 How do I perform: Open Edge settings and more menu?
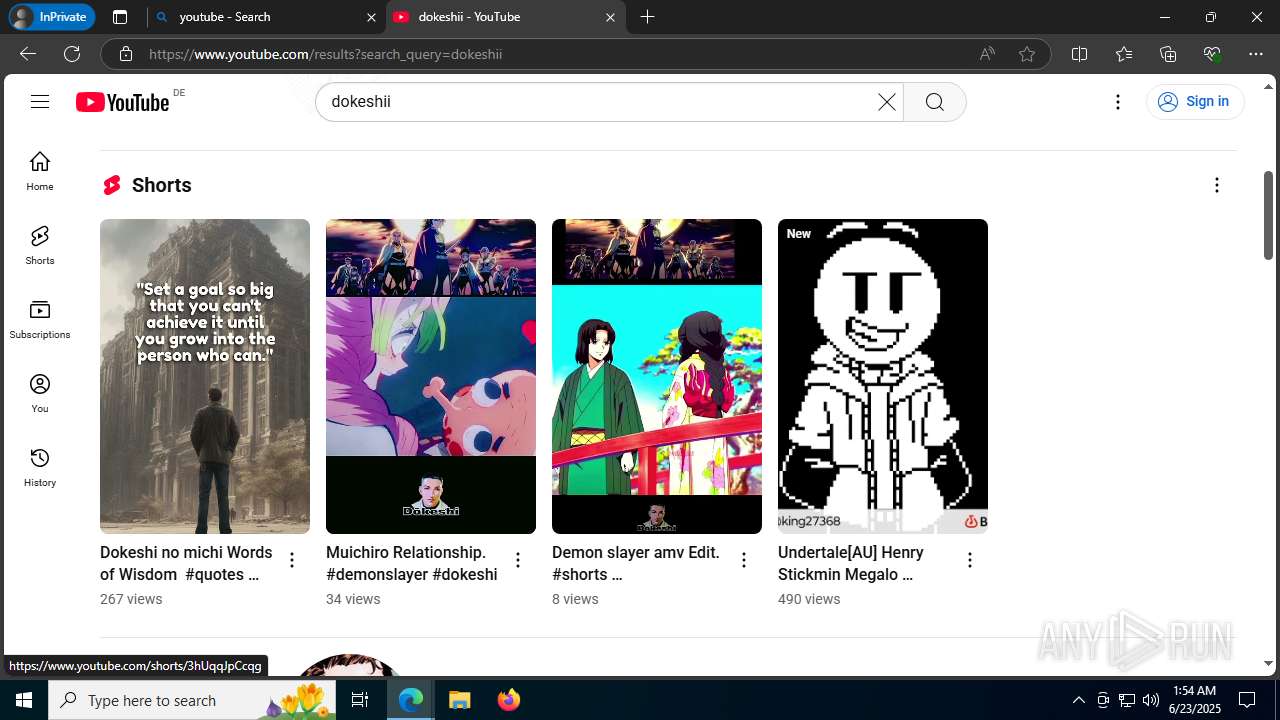pos(1256,54)
